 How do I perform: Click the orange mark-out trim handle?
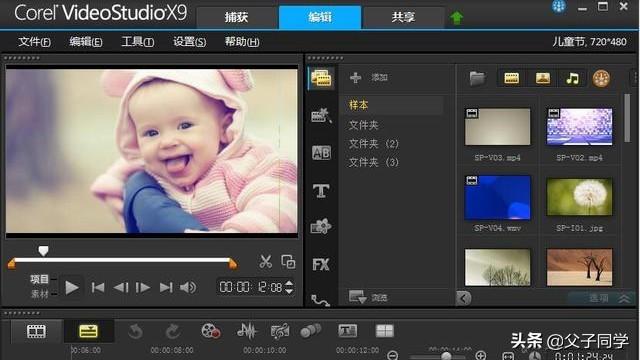tap(233, 264)
